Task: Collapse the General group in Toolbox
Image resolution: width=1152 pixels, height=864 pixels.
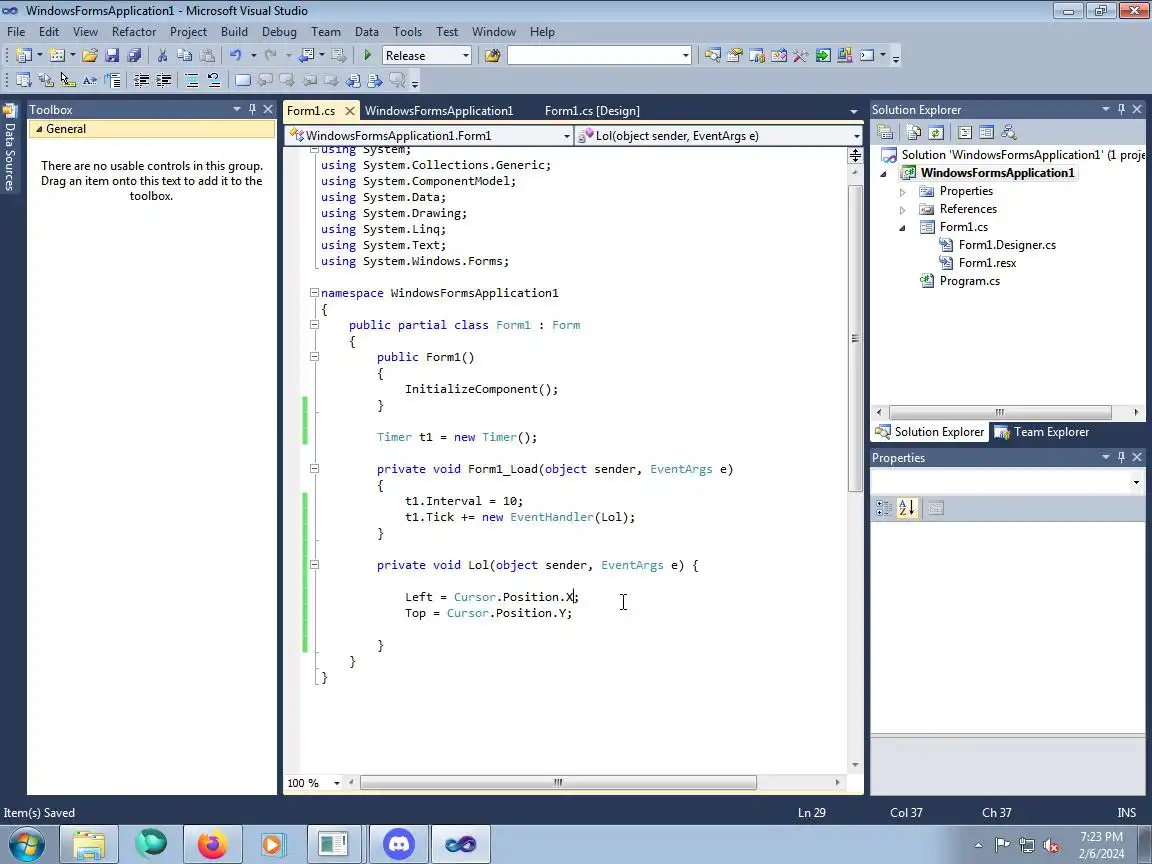Action: 39,129
